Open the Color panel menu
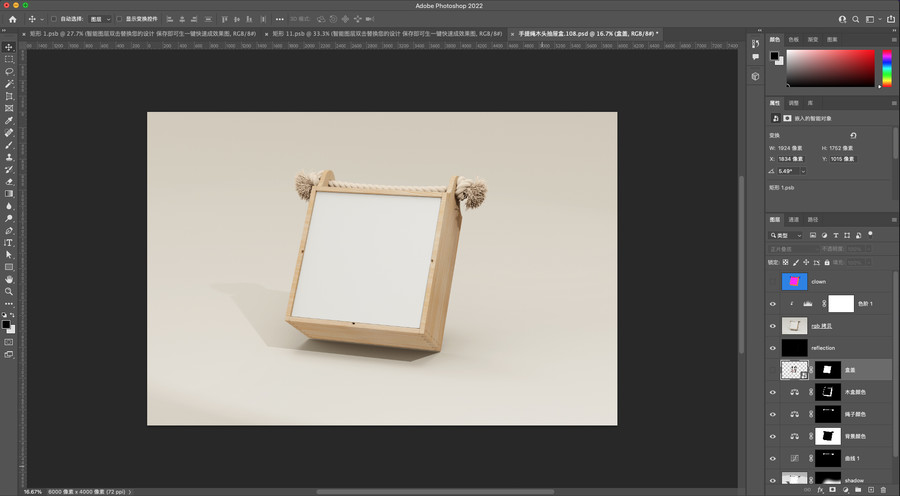Viewport: 900px width, 496px height. point(894,40)
